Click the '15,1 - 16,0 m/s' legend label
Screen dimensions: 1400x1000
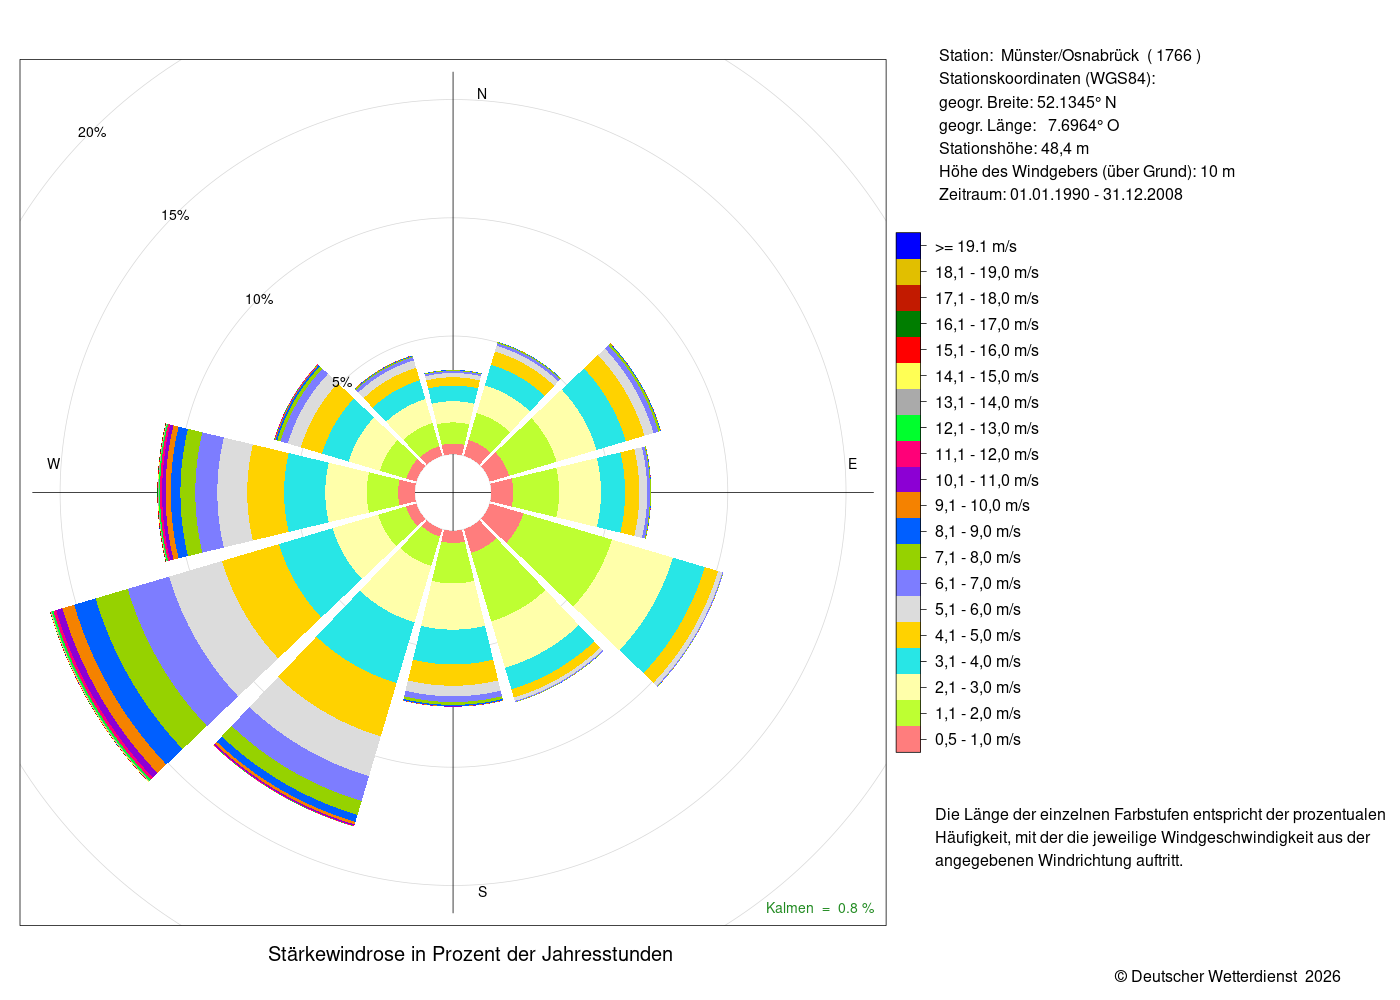[987, 351]
